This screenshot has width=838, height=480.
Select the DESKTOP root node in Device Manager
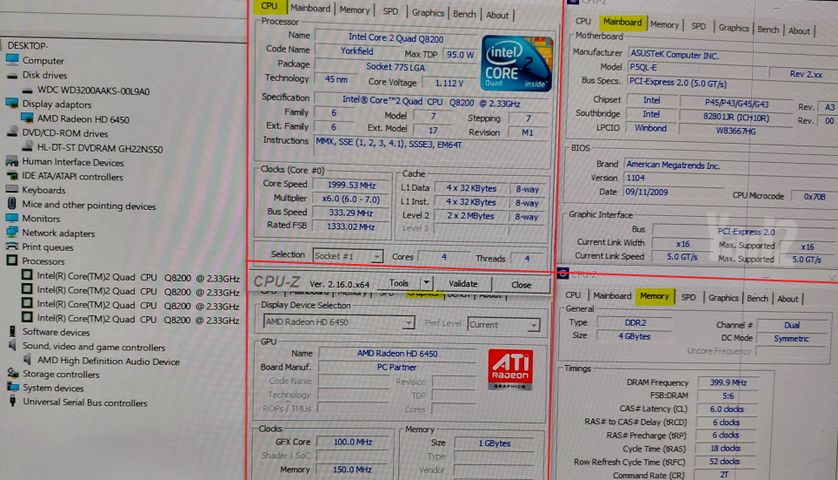27,45
